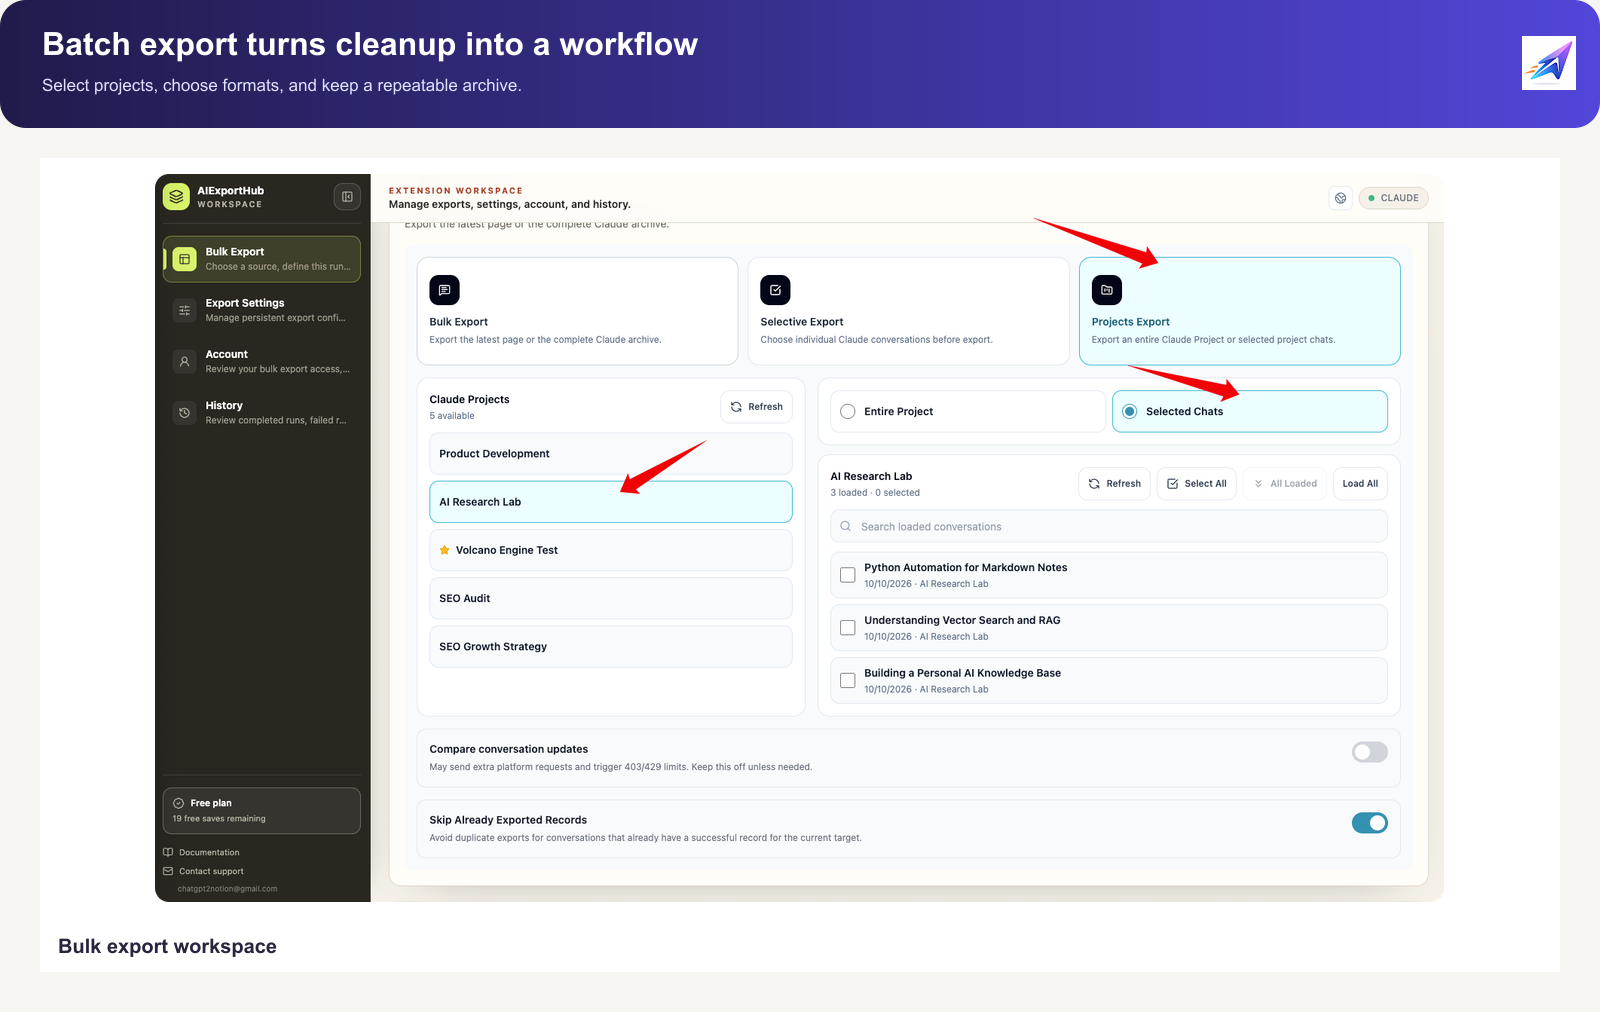
Task: Click the History clock icon
Action: click(x=185, y=412)
